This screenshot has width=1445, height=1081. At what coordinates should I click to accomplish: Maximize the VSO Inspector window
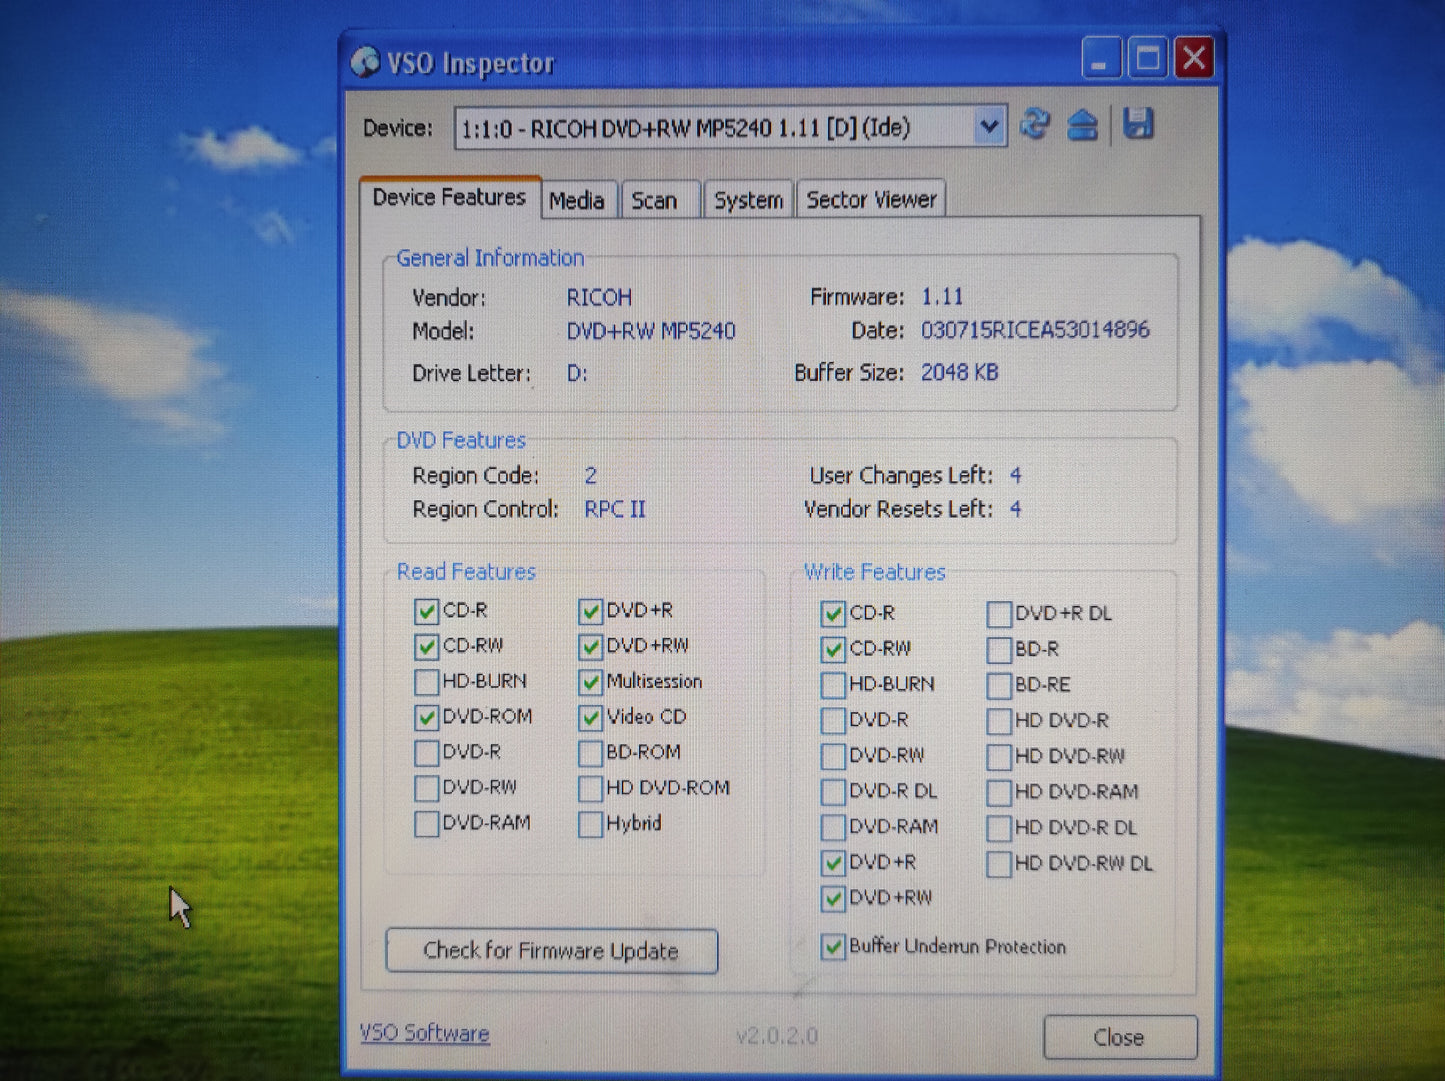[1147, 59]
